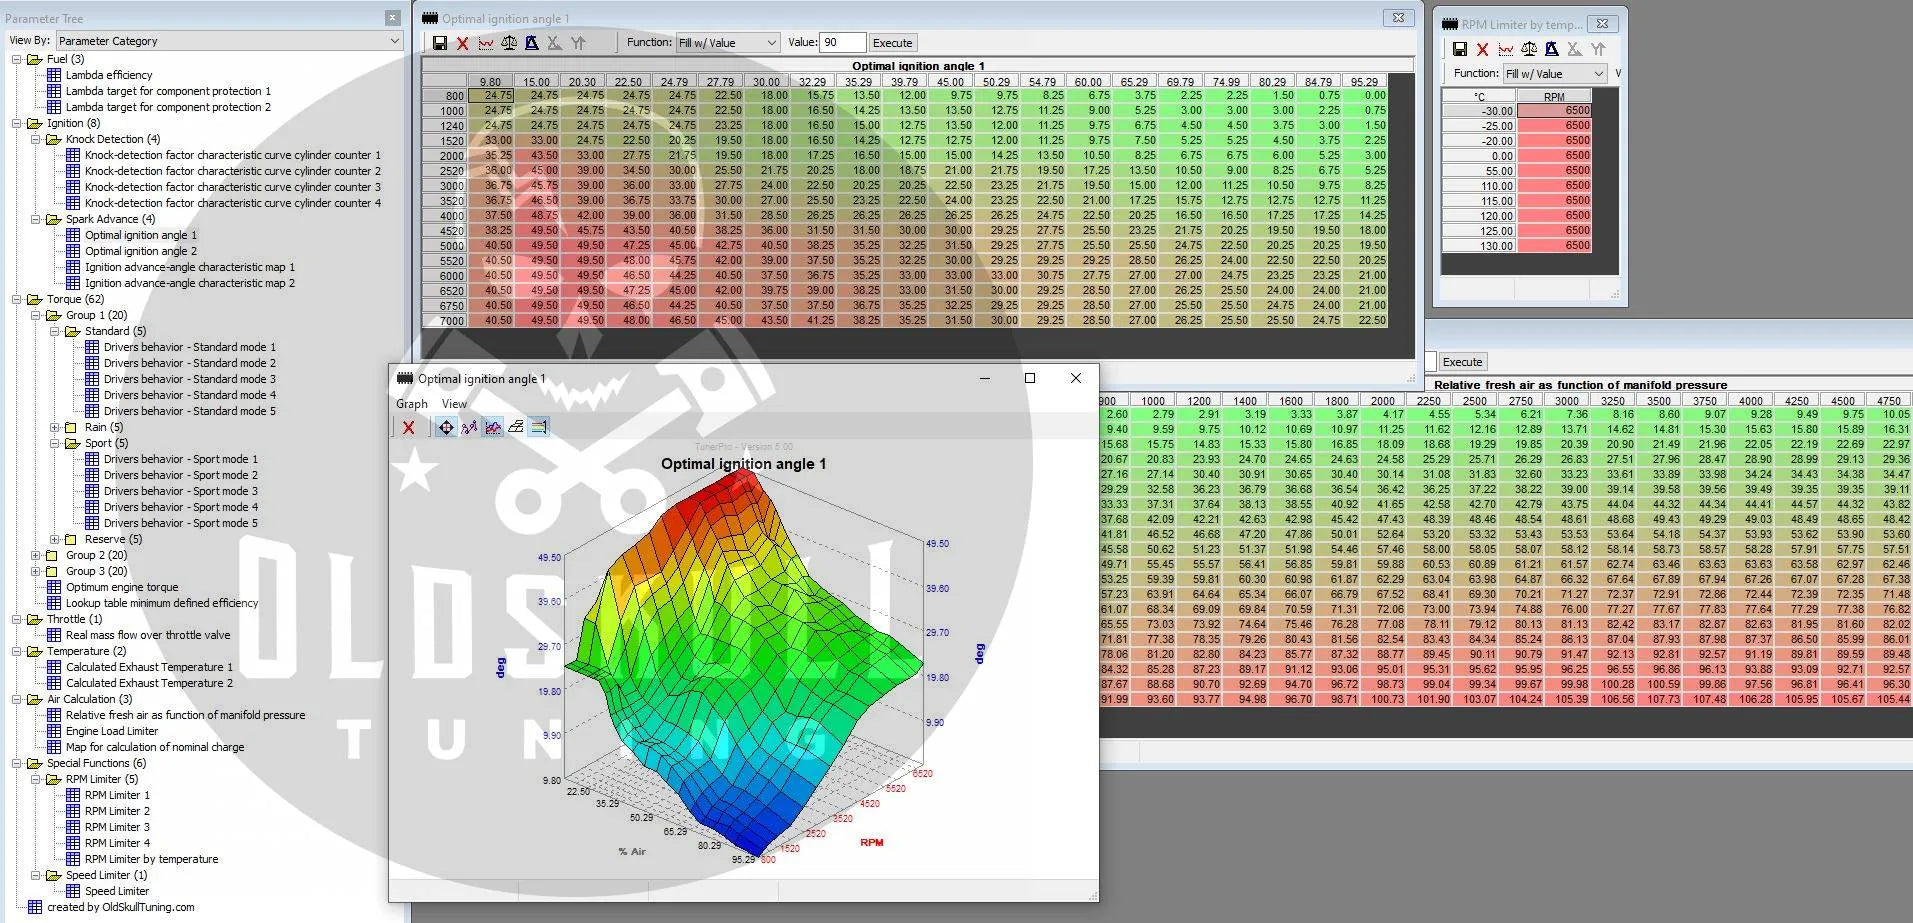Click the connected points icon in graph toolbar

tap(469, 428)
